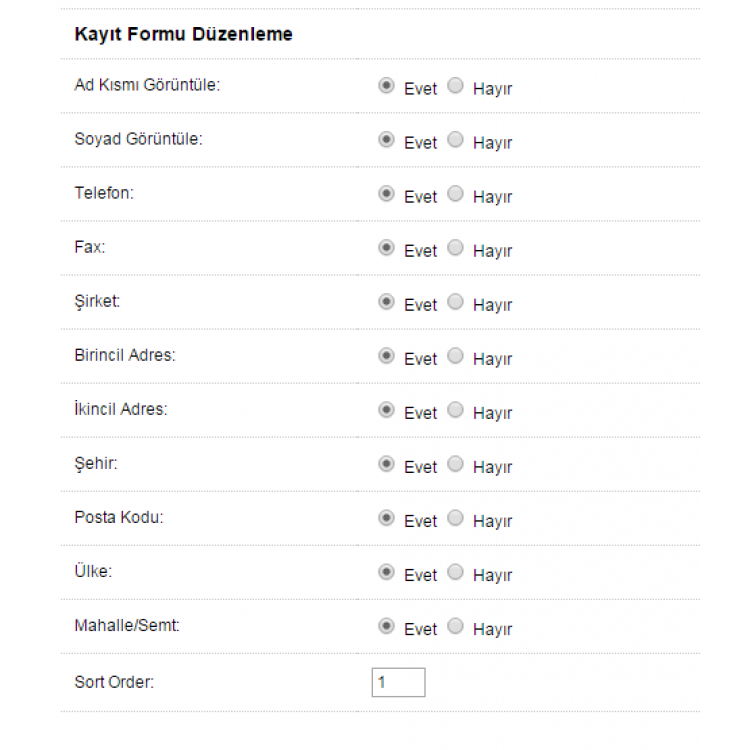750x750 pixels.
Task: Enable Fax field with Evet
Action: 386,248
